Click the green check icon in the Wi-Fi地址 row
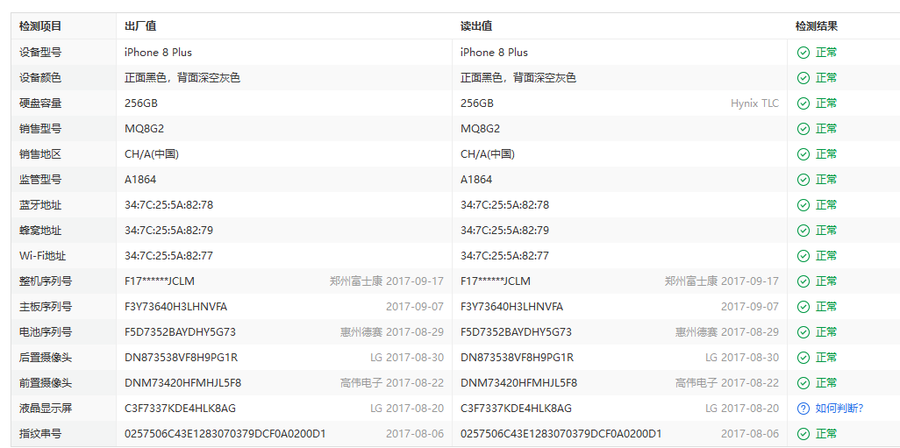Viewport: 900px width, 448px height. [803, 256]
